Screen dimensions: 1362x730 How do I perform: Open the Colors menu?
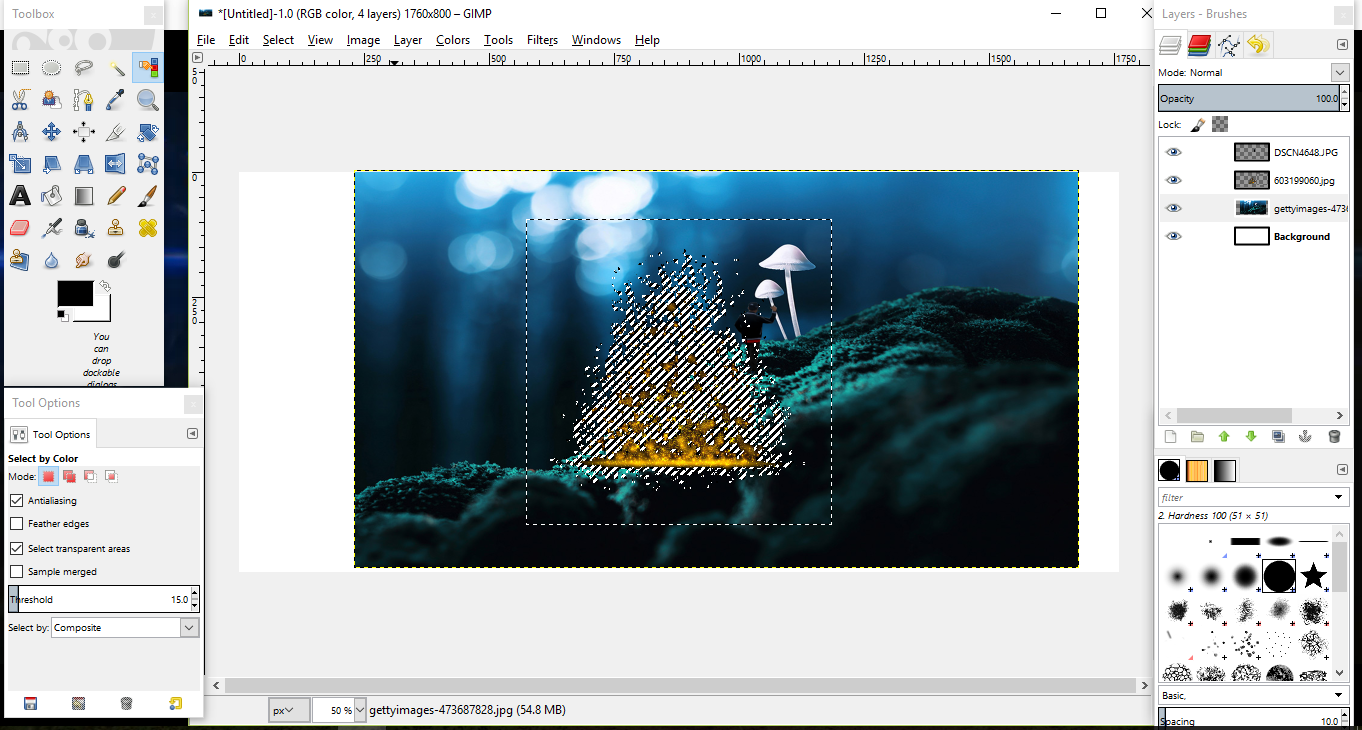453,40
